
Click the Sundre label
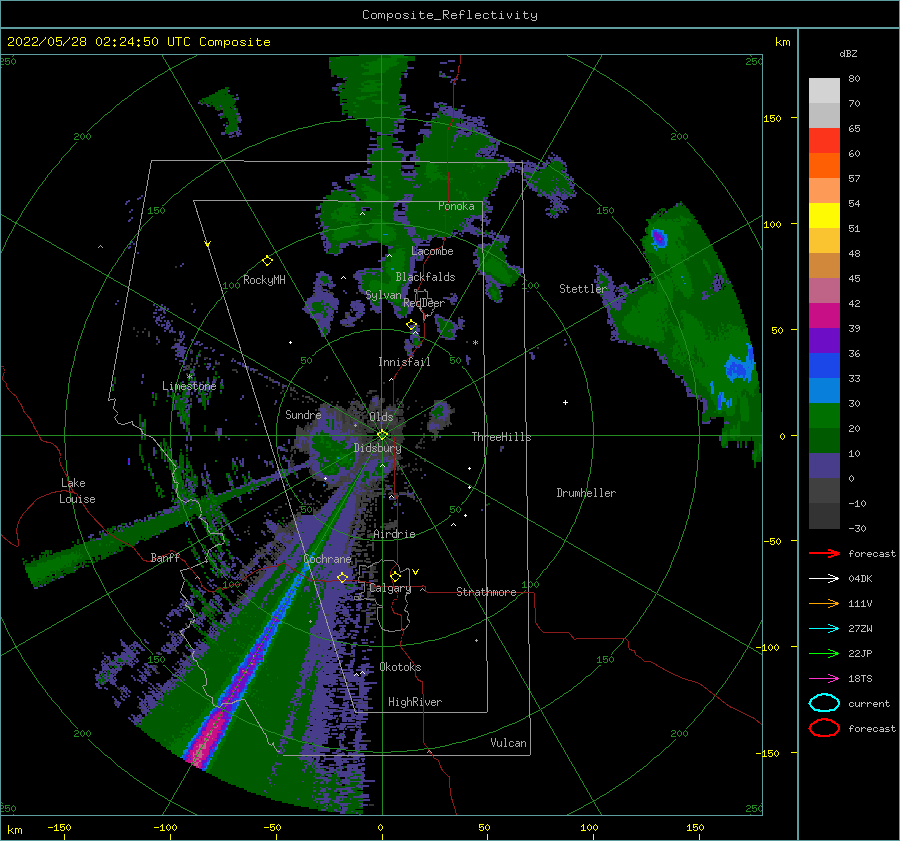[x=303, y=414]
